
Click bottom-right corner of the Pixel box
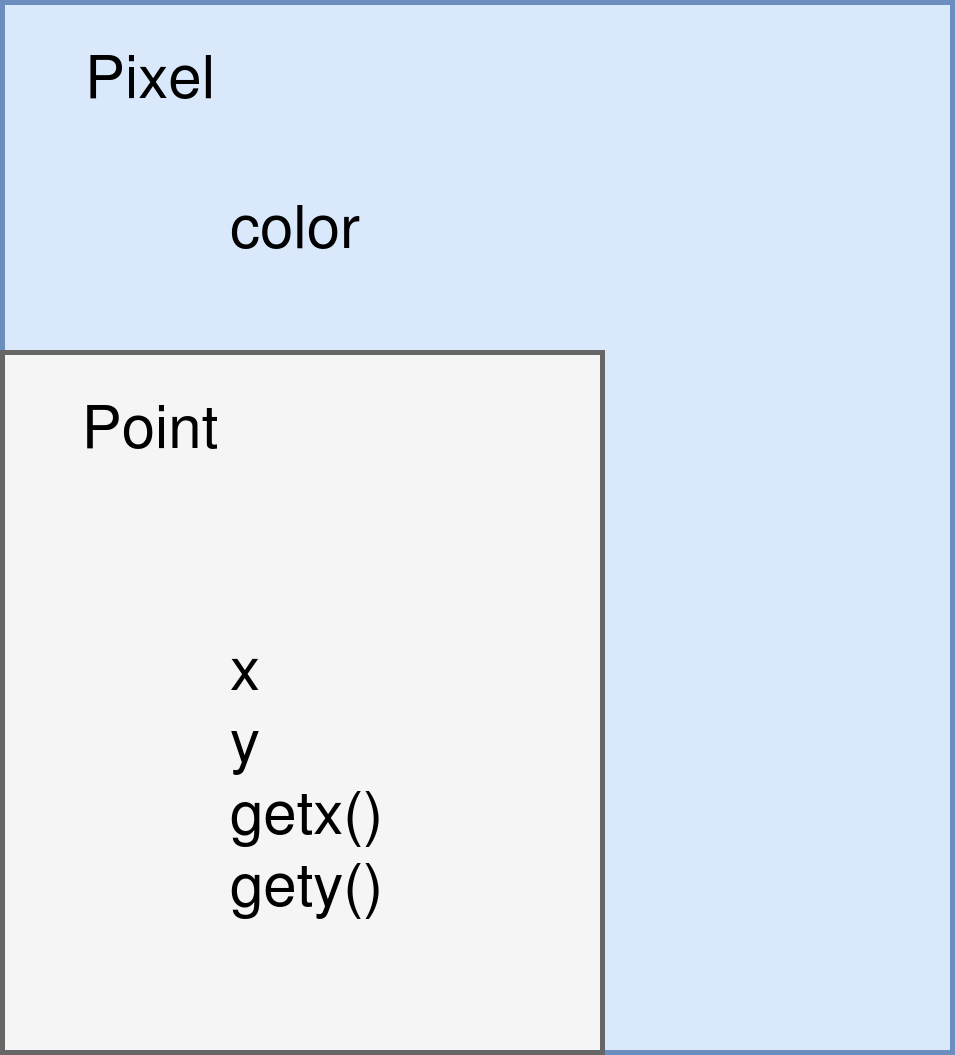pyautogui.click(x=951, y=1051)
